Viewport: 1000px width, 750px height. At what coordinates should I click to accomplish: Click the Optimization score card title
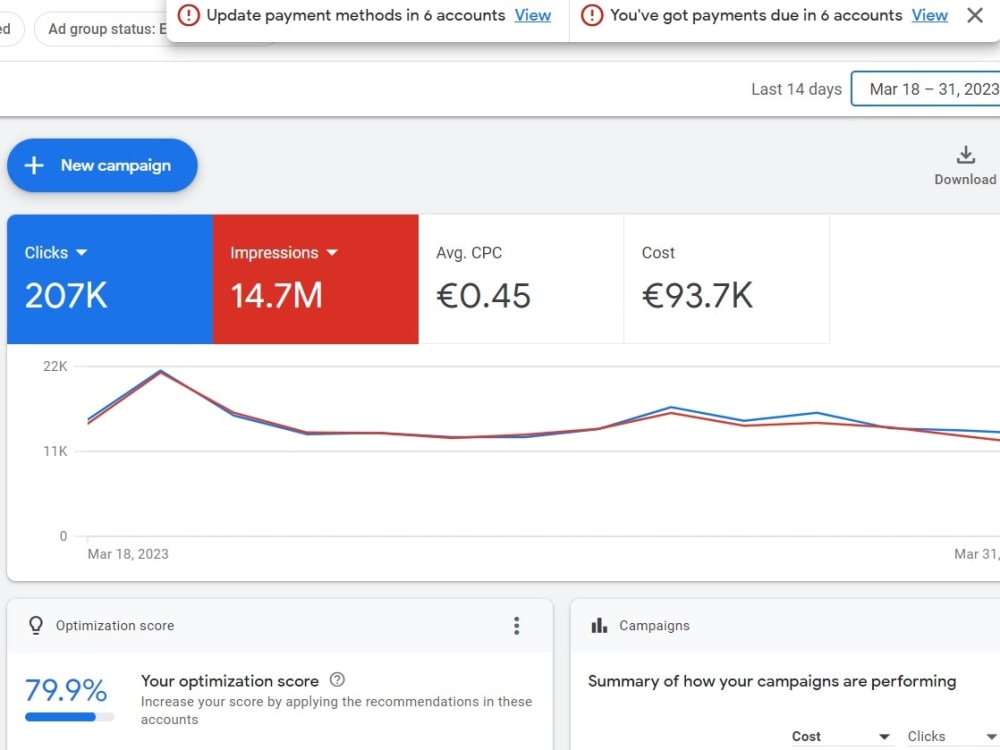[x=115, y=626]
